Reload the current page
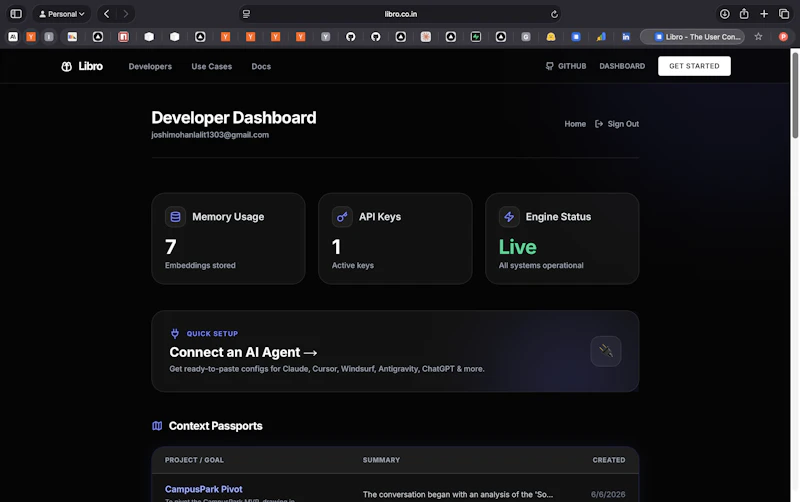800x502 pixels. [x=554, y=14]
